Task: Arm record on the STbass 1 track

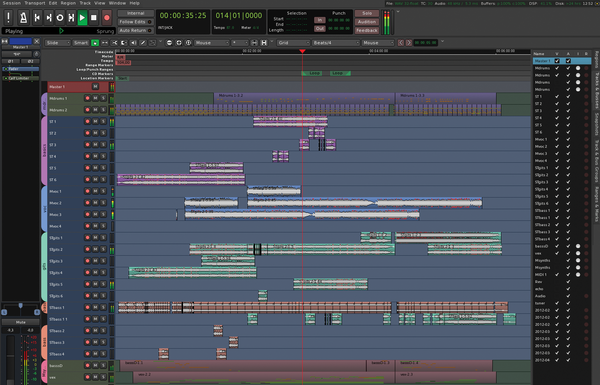Action: [88, 307]
